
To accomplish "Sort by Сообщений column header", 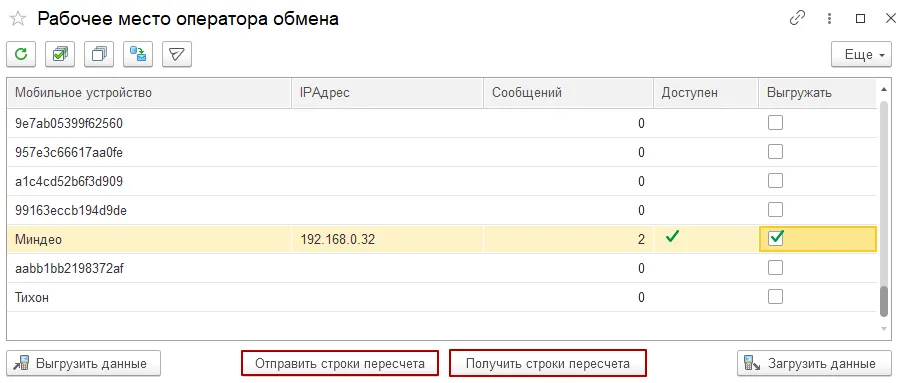I will (568, 93).
